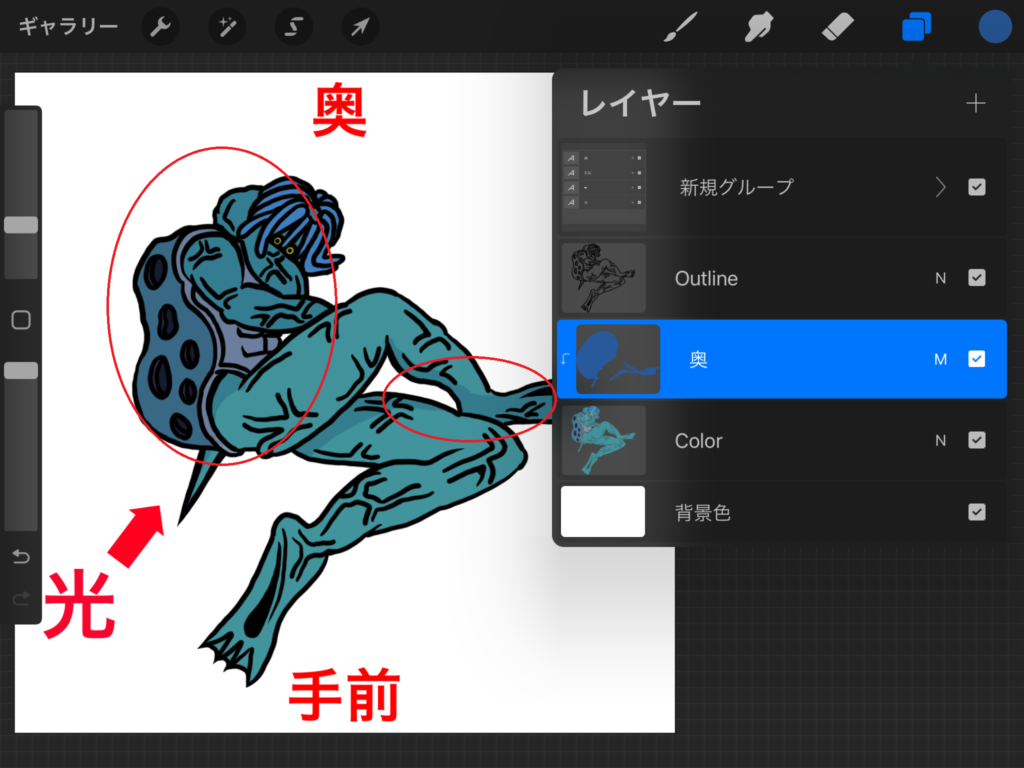The height and width of the screenshot is (768, 1024).
Task: Close the Layers panel via layers icon
Action: click(916, 27)
